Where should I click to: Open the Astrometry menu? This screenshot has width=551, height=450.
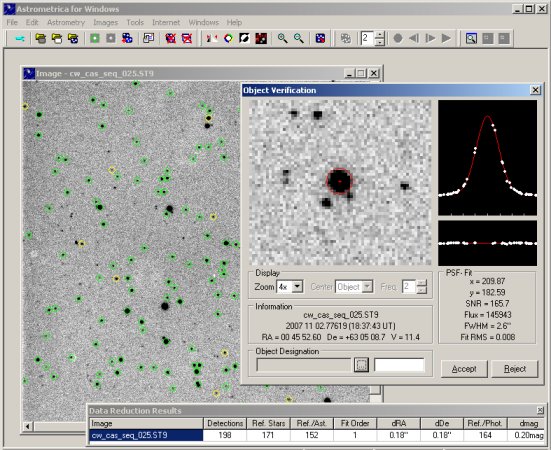[66, 22]
